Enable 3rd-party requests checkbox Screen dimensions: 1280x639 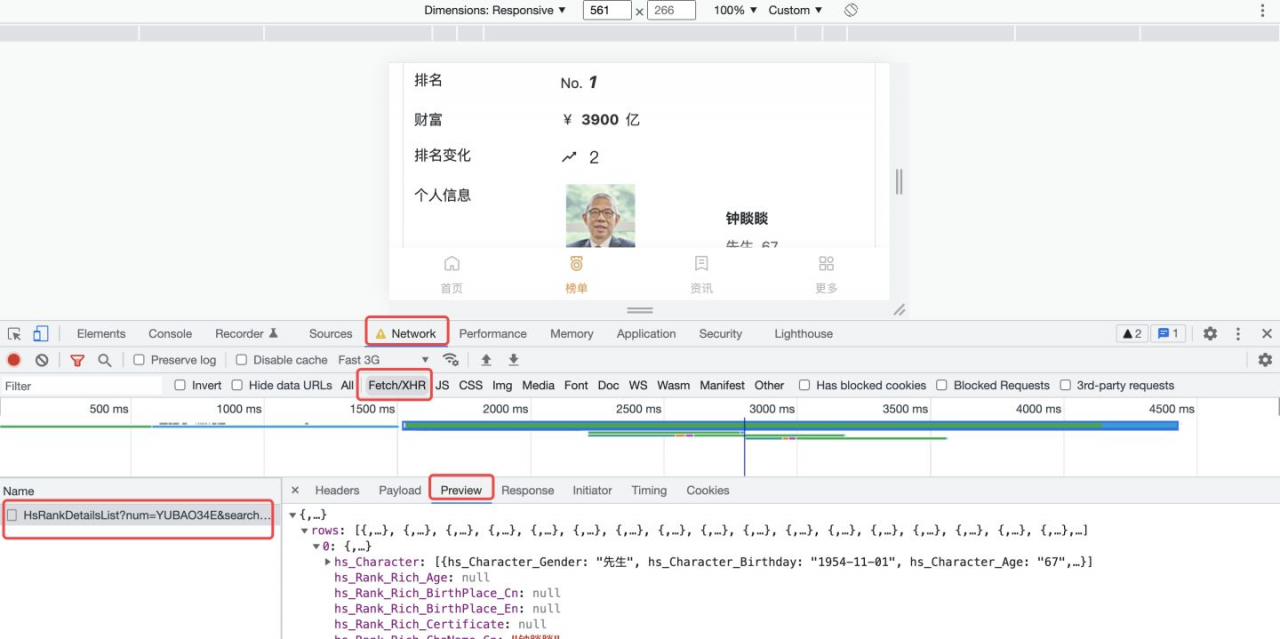click(1065, 385)
